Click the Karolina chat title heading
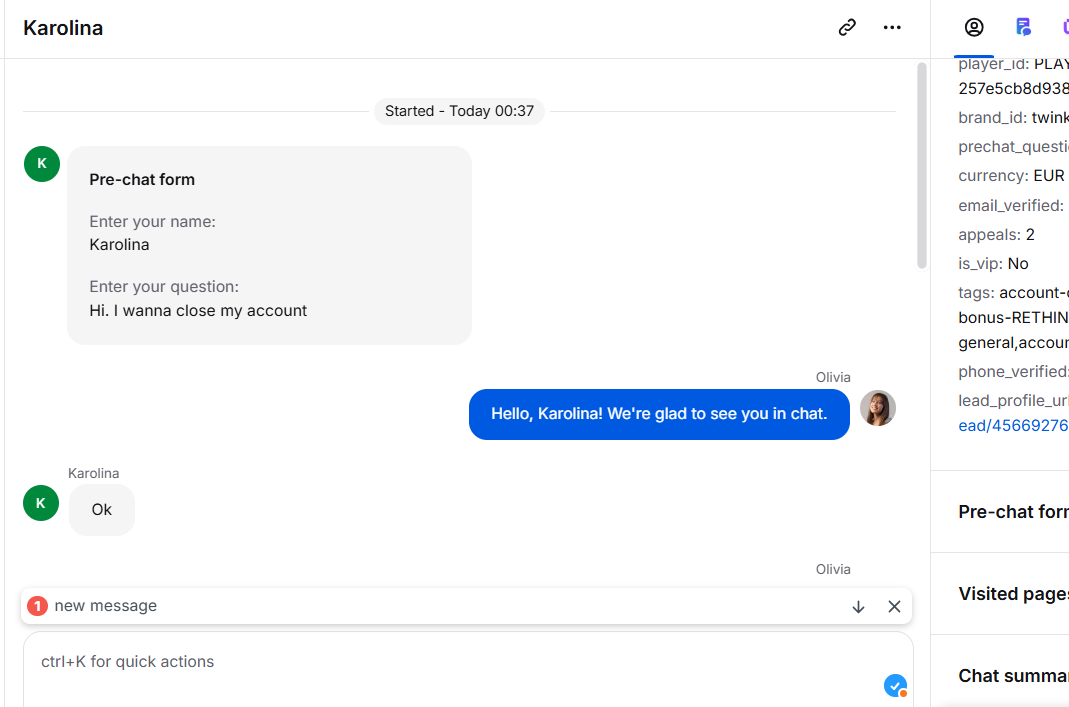Image resolution: width=1069 pixels, height=707 pixels. click(x=63, y=28)
